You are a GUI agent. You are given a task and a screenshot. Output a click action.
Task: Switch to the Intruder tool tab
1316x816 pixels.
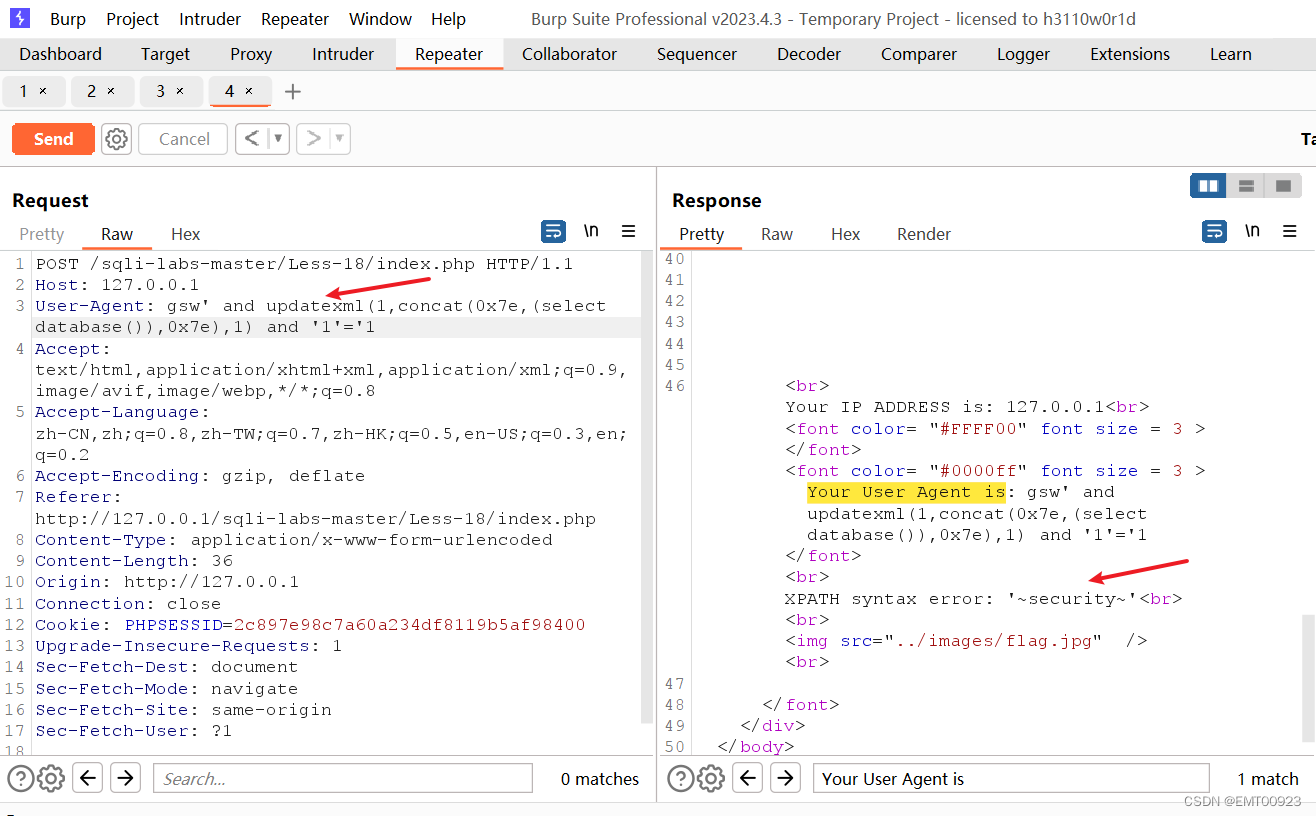tap(343, 54)
